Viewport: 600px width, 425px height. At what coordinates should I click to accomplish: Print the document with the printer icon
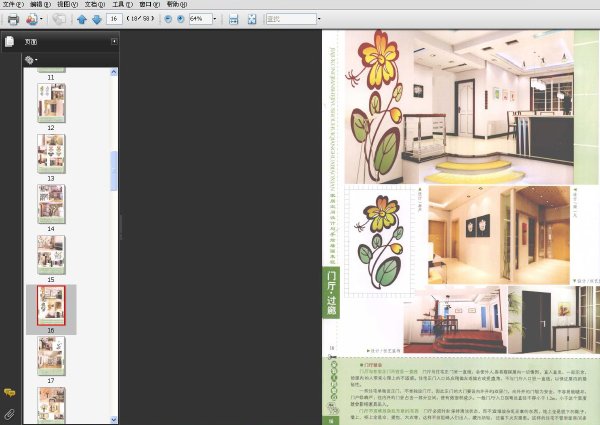(x=13, y=19)
